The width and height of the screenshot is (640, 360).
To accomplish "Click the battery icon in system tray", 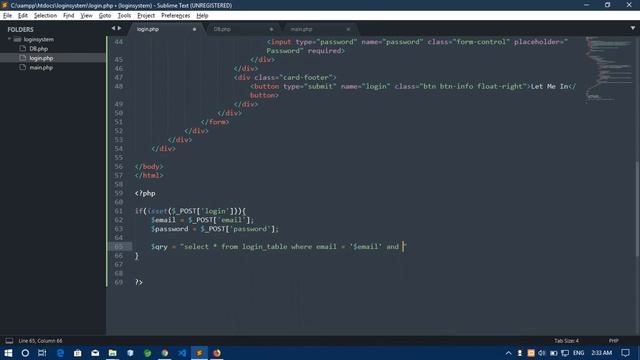I will pyautogui.click(x=553, y=353).
